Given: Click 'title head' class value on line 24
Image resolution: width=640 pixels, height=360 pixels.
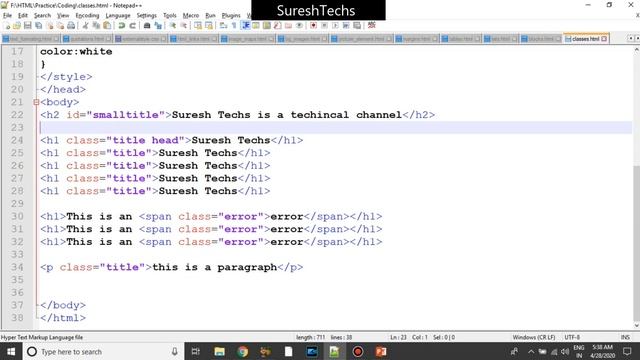Looking at the screenshot, I should tap(145, 140).
